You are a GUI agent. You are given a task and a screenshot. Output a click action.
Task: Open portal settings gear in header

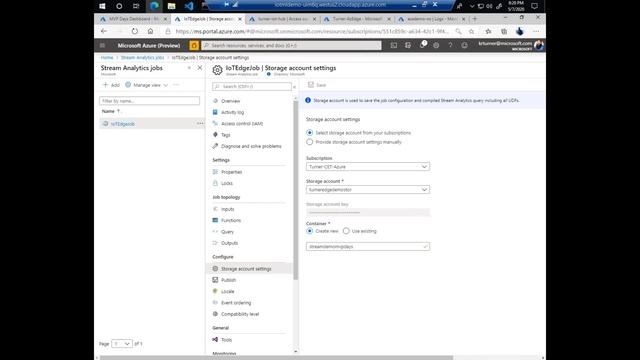coord(436,45)
